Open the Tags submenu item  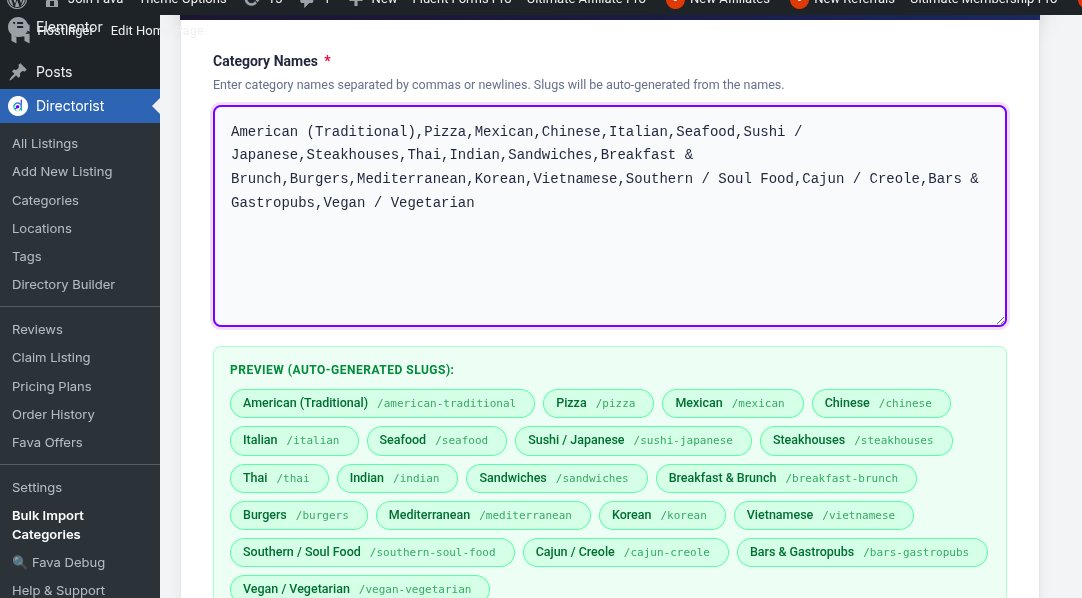point(27,257)
